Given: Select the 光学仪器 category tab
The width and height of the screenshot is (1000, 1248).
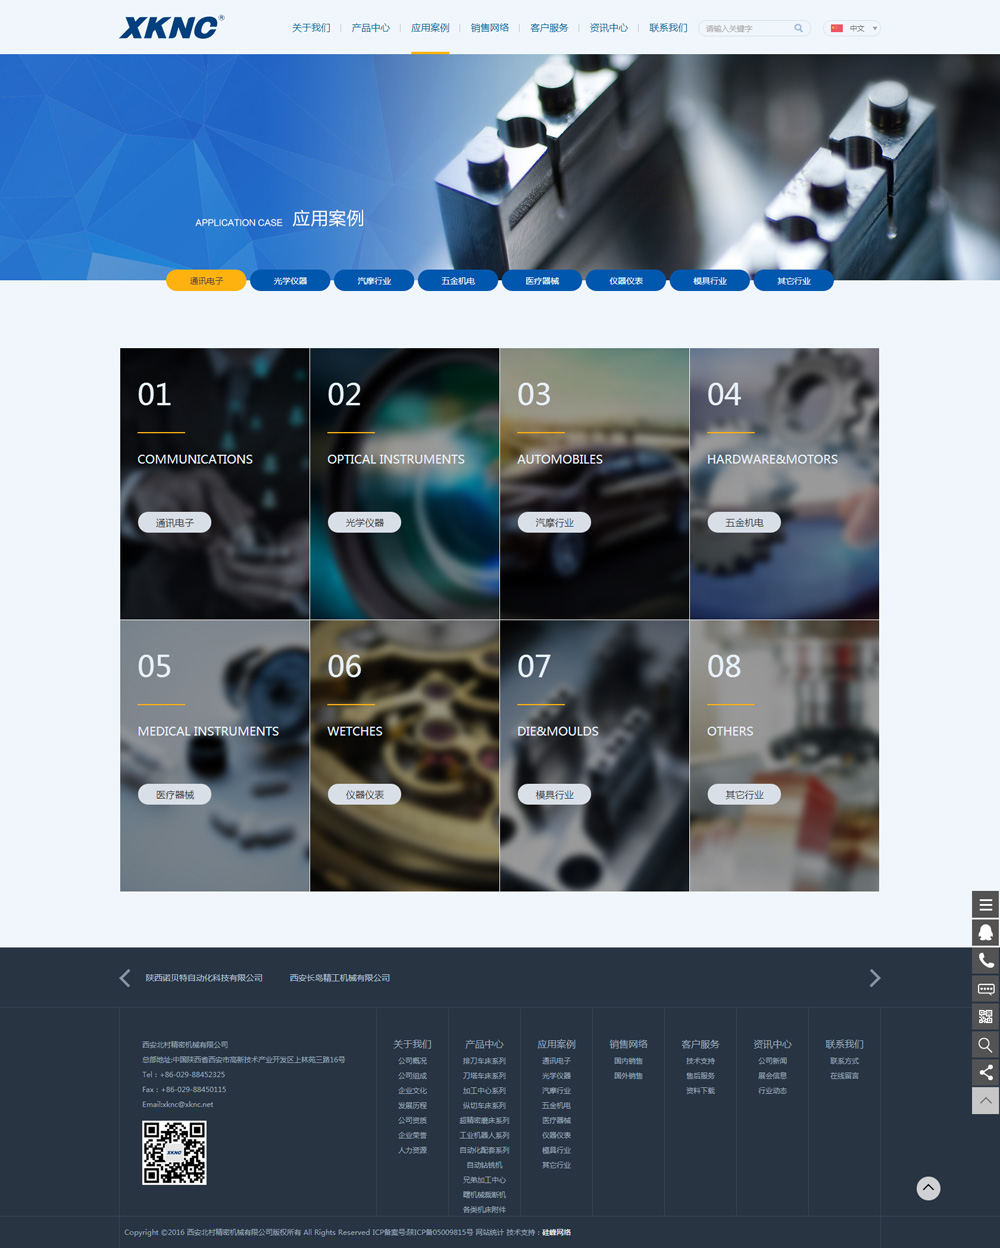Looking at the screenshot, I should click(290, 281).
